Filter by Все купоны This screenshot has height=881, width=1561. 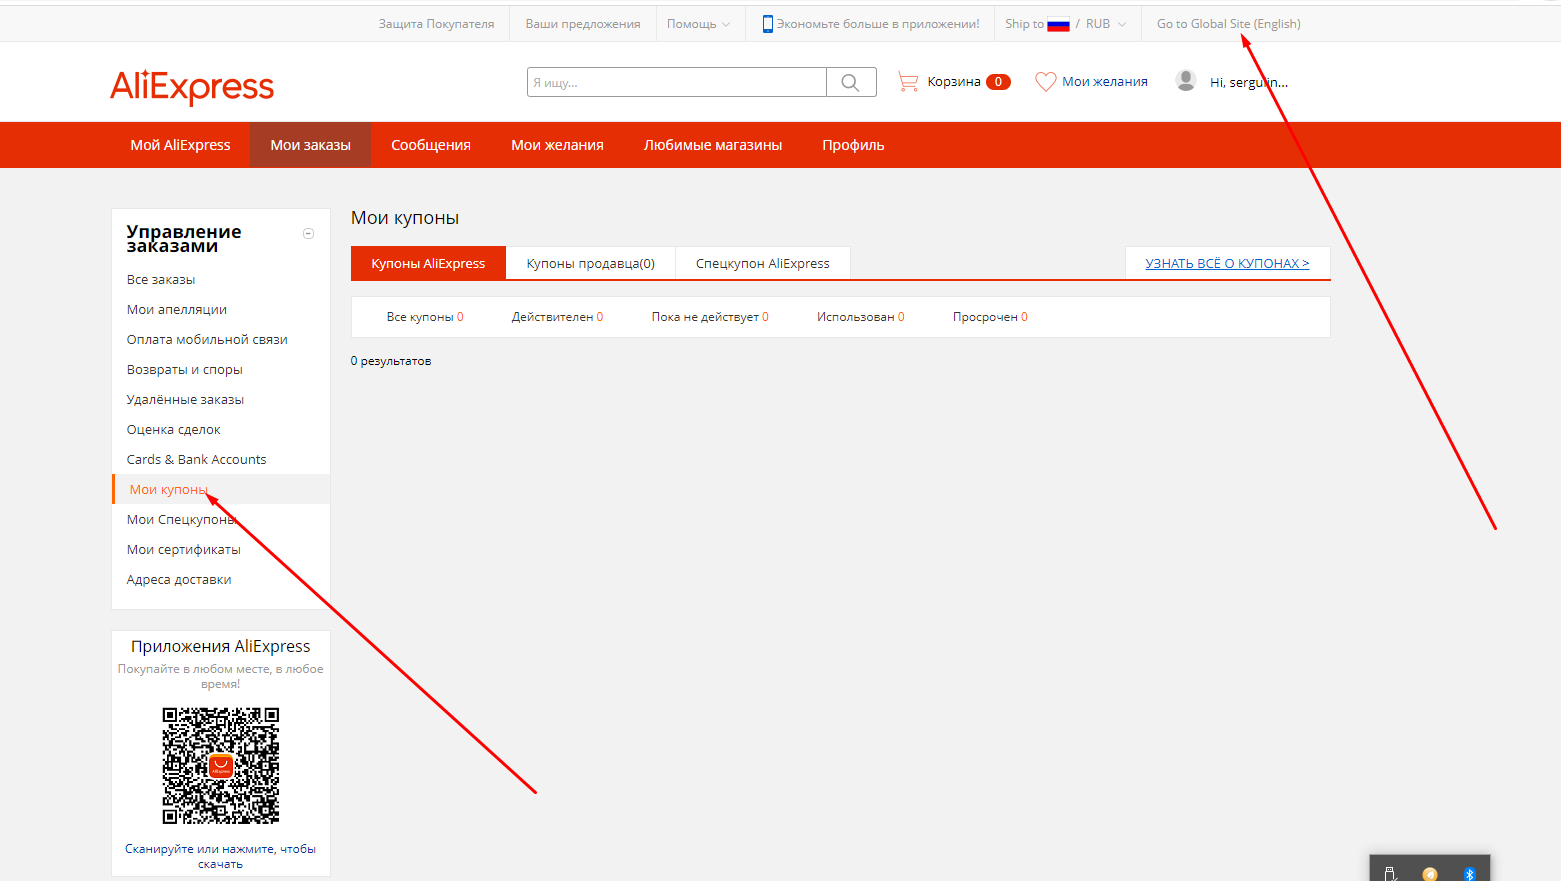[x=425, y=317]
